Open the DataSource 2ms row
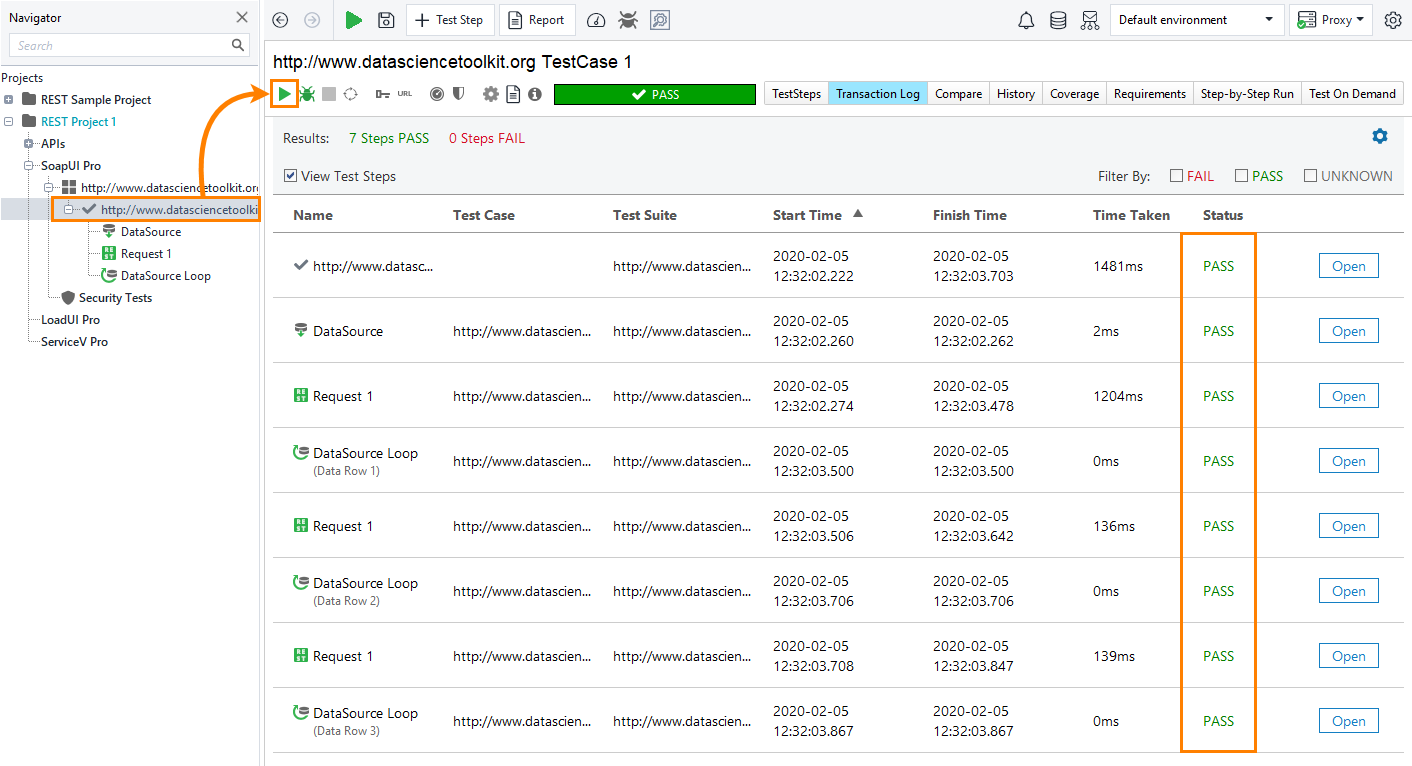This screenshot has height=766, width=1412. pyautogui.click(x=1348, y=331)
